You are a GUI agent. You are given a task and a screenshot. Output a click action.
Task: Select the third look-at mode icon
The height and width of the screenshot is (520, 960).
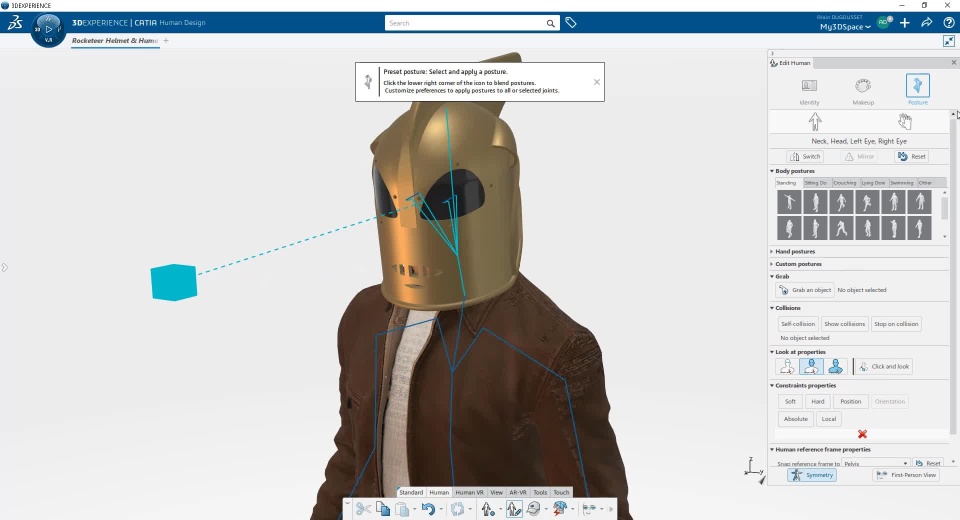836,366
